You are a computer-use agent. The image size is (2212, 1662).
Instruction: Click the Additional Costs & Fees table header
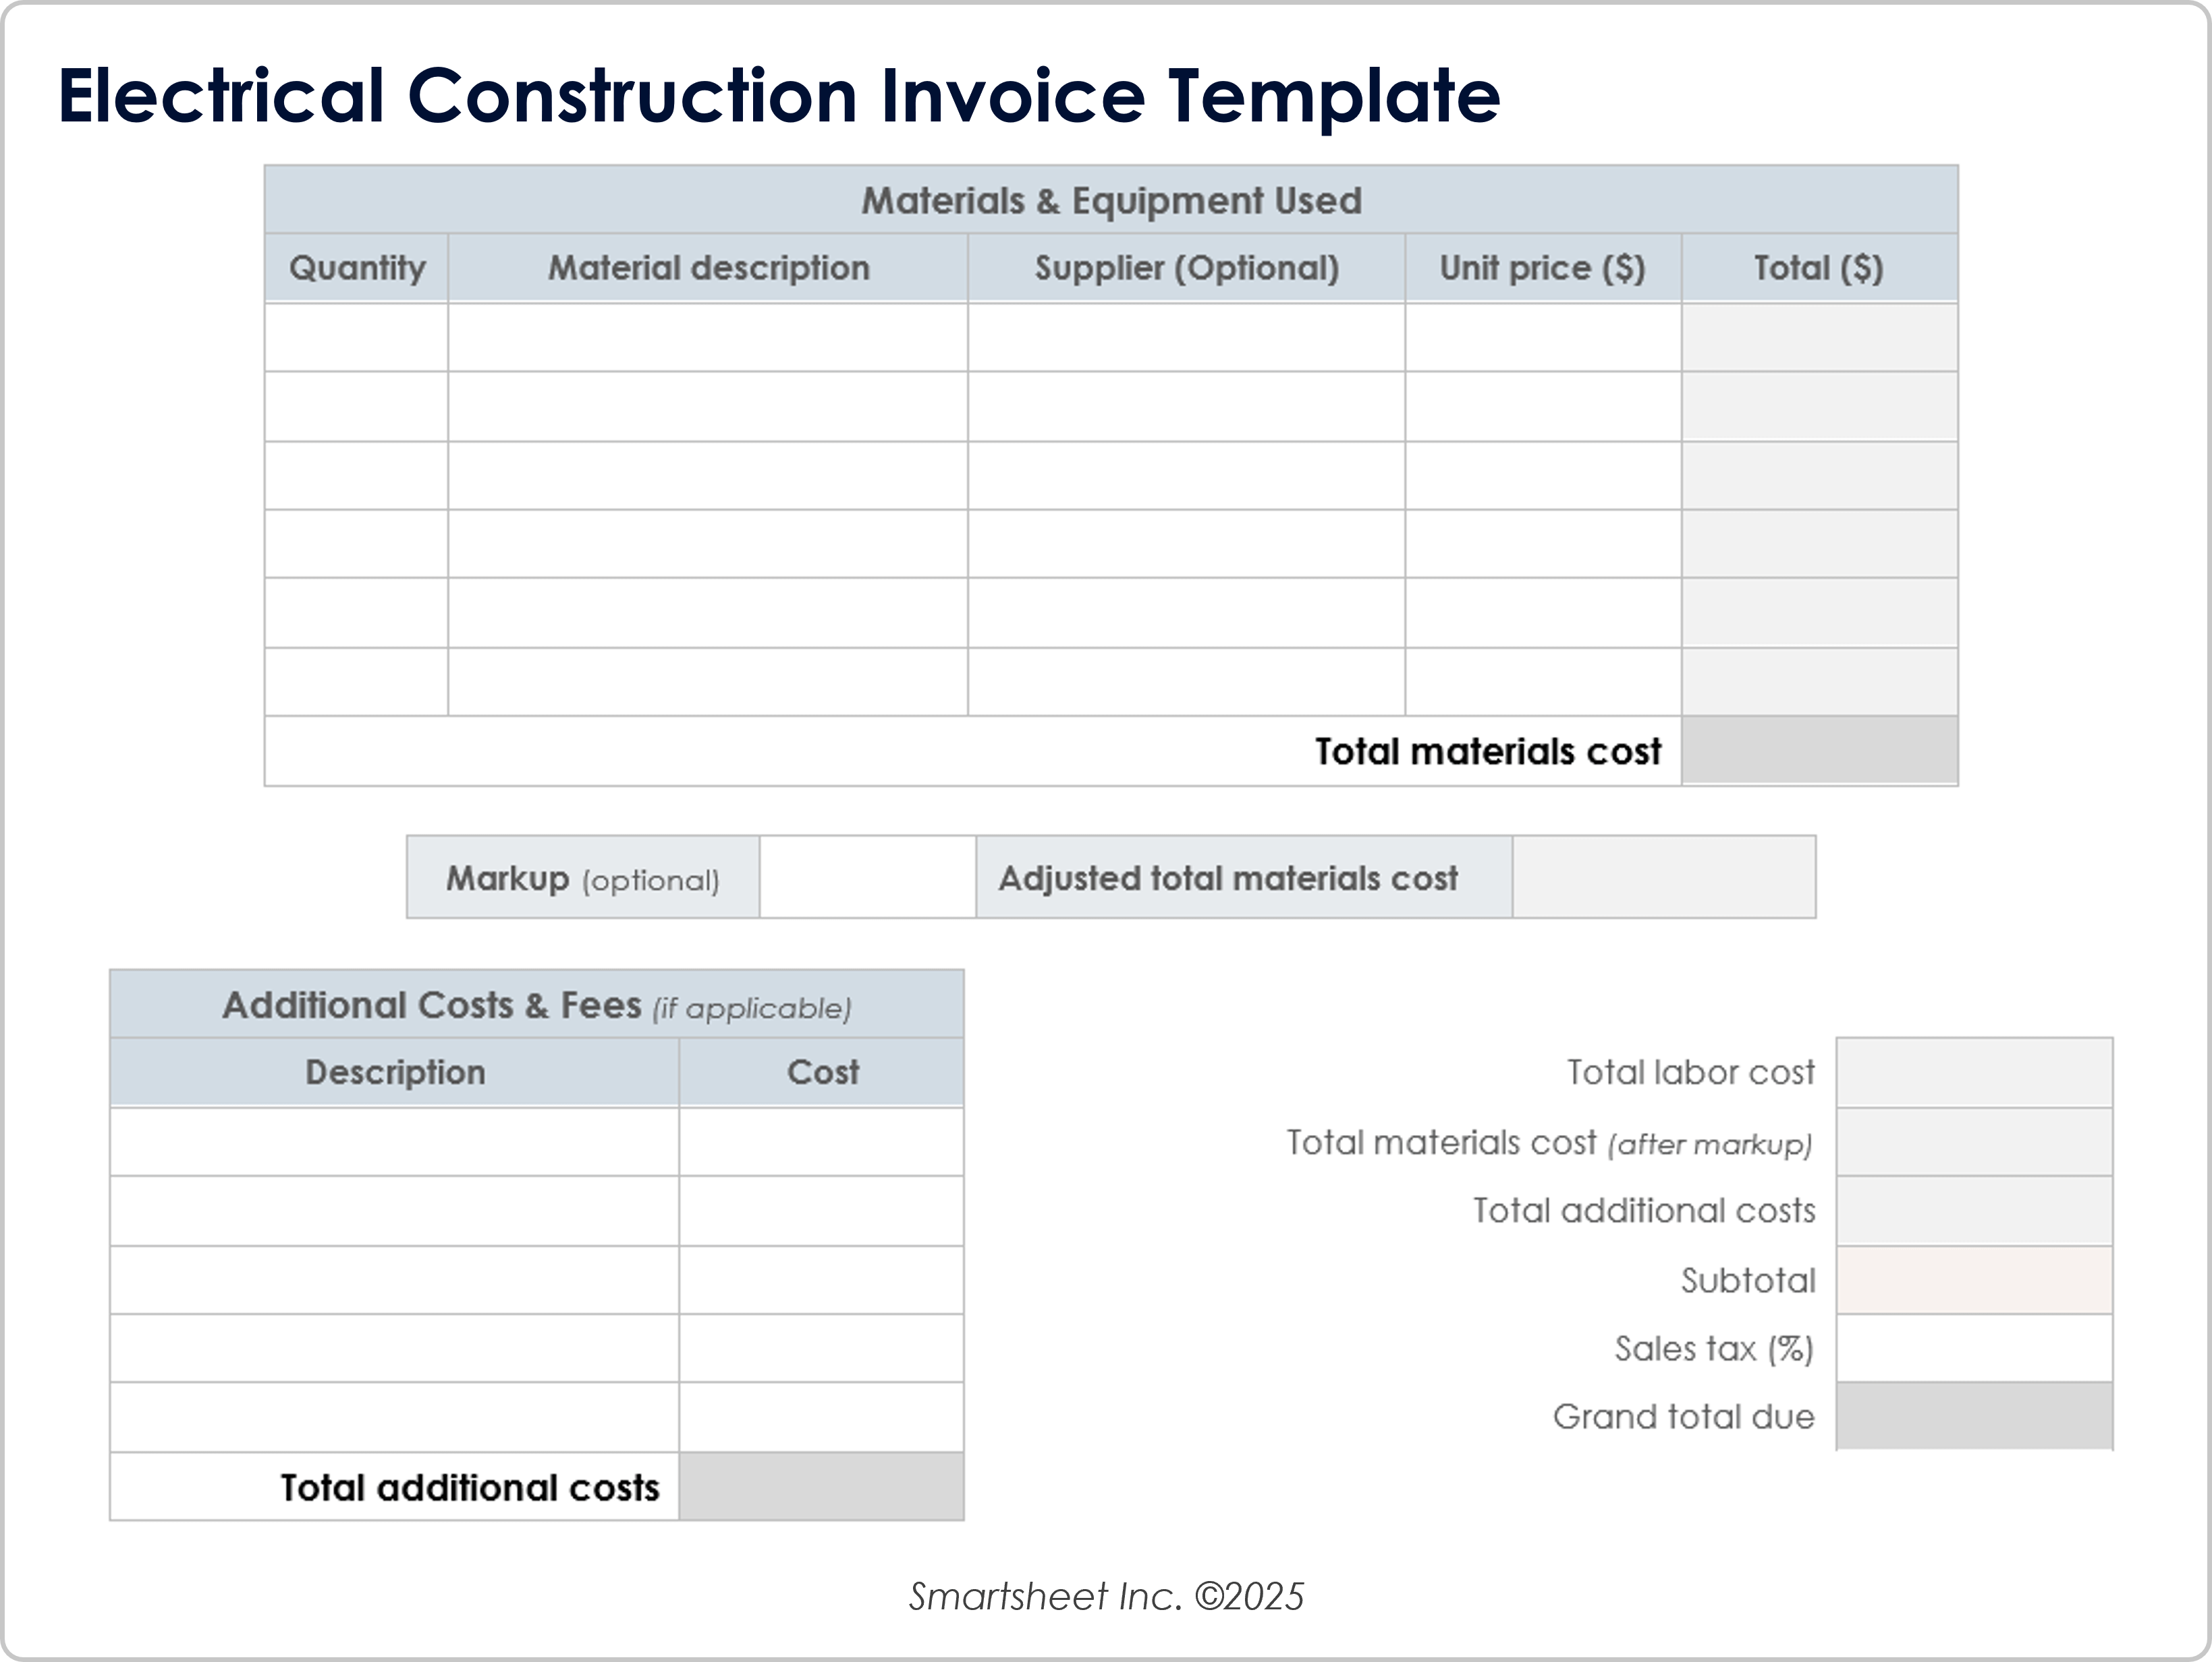point(536,1005)
